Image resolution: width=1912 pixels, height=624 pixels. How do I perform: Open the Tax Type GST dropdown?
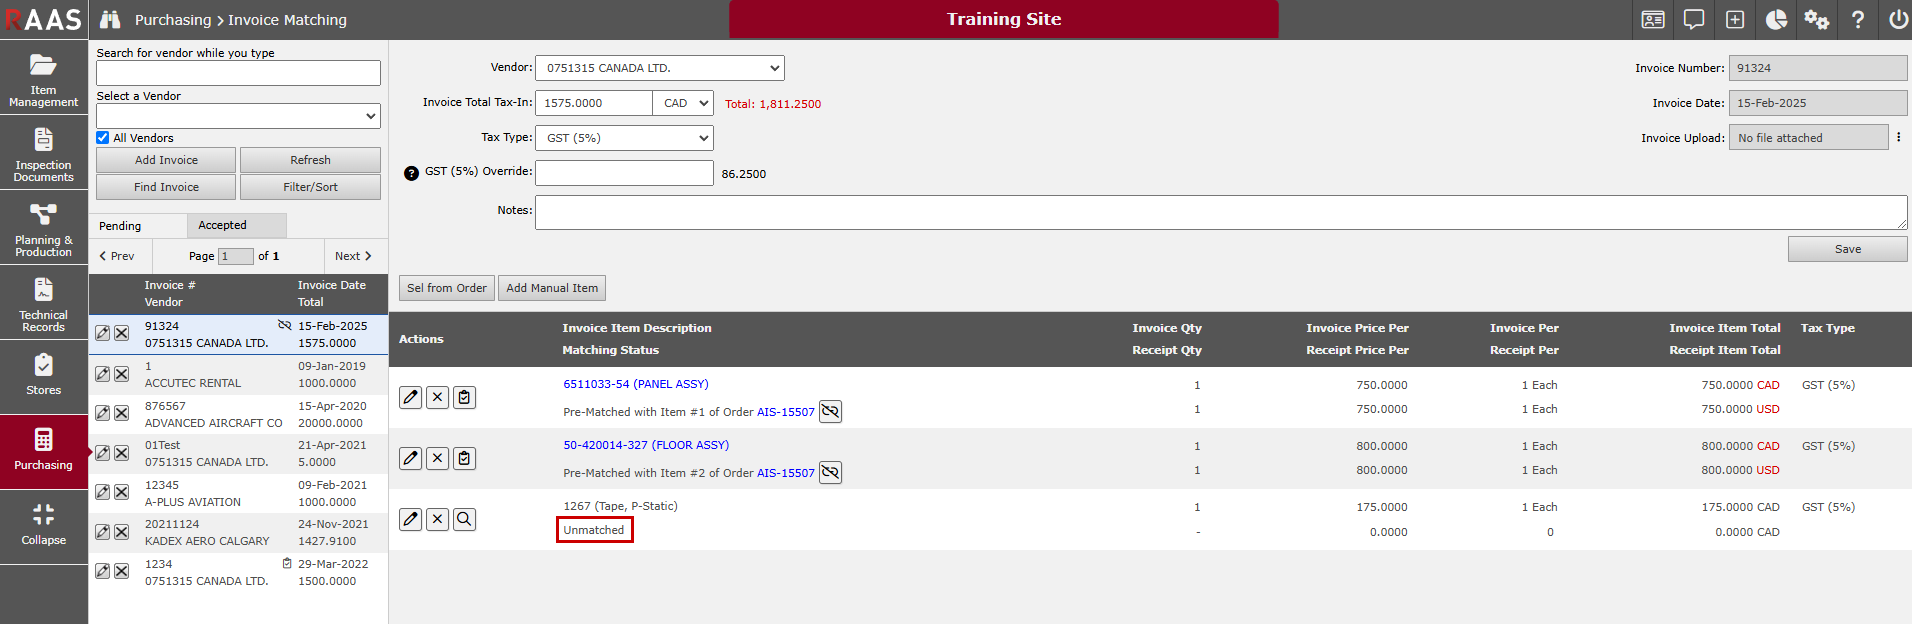click(x=624, y=138)
